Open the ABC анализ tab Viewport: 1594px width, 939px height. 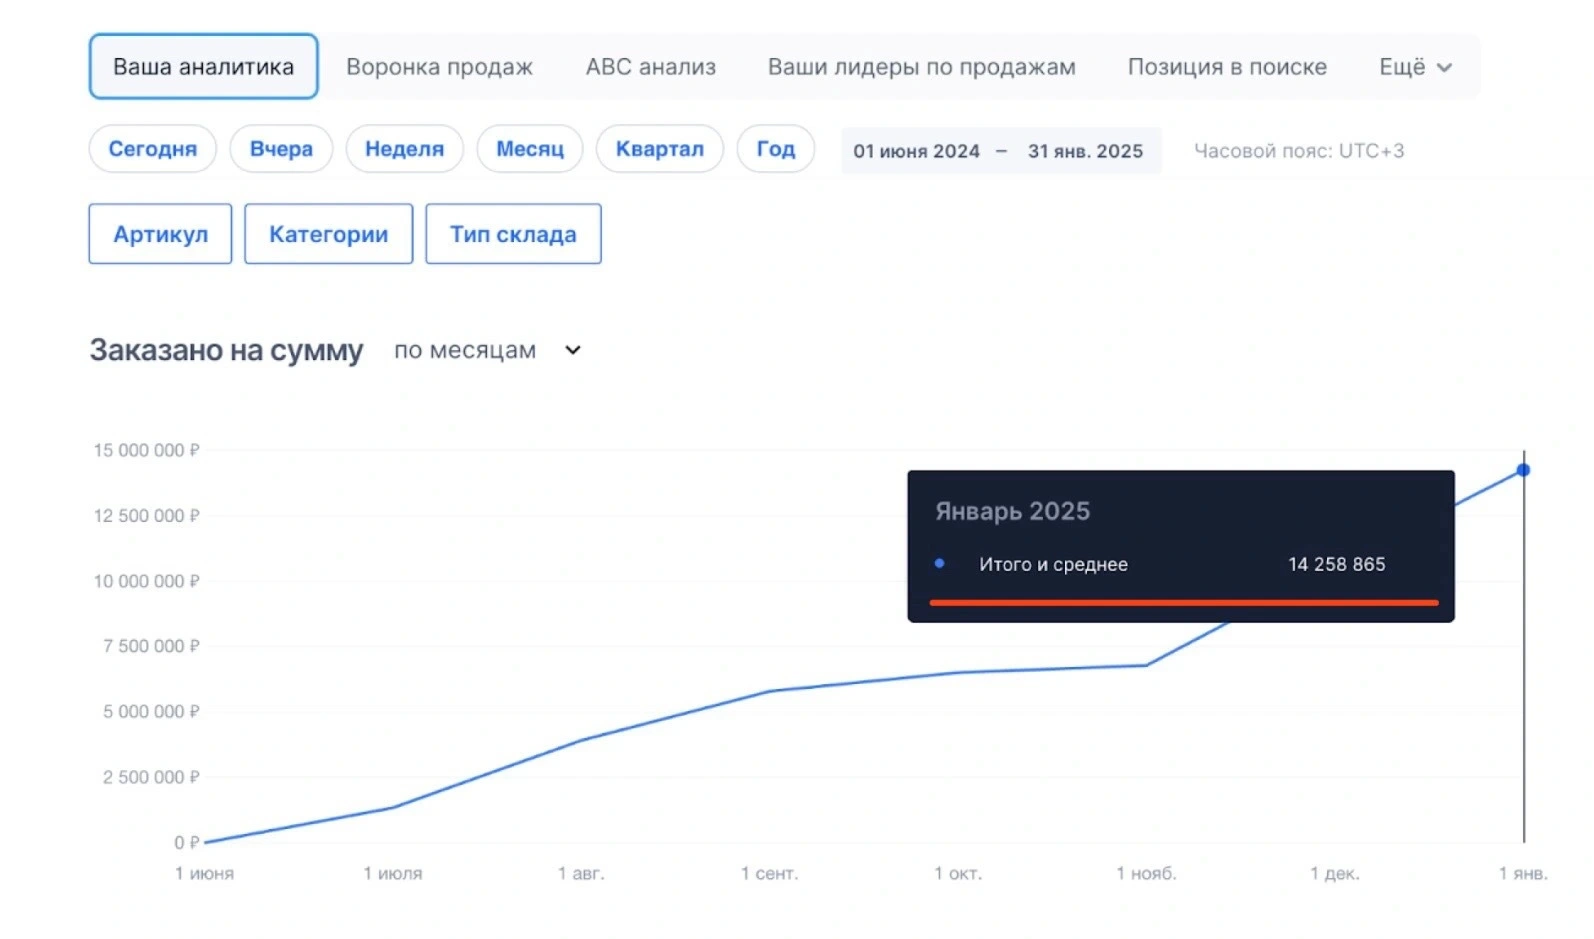point(650,67)
